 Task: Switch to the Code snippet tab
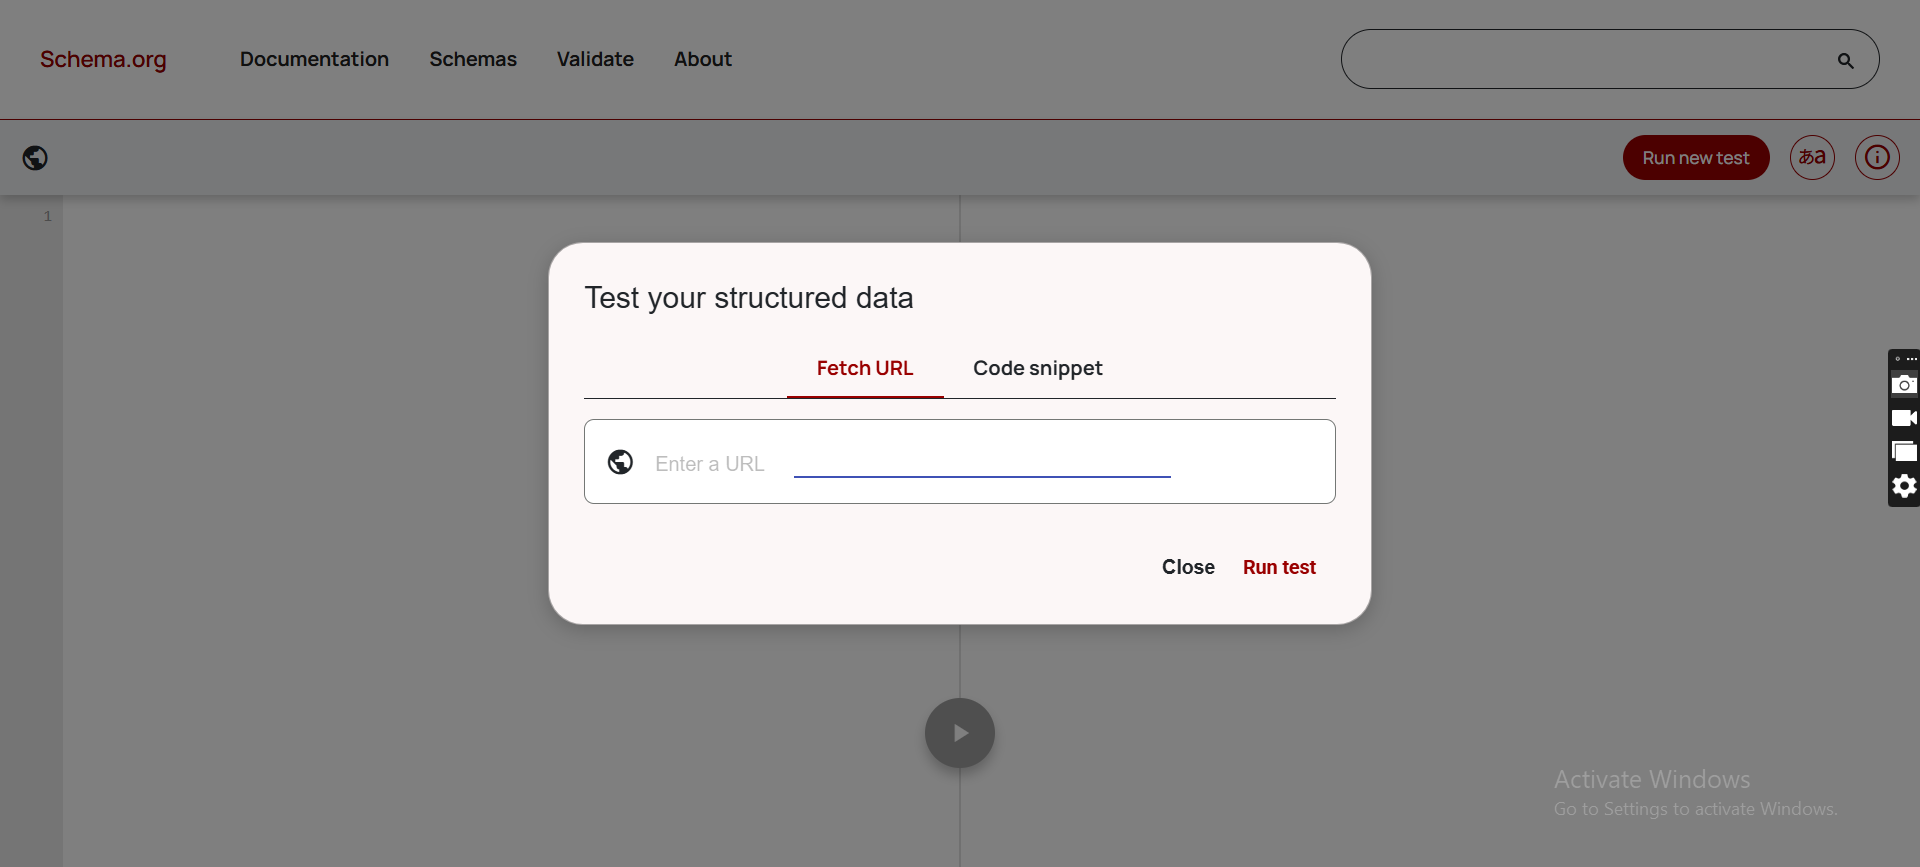1037,368
